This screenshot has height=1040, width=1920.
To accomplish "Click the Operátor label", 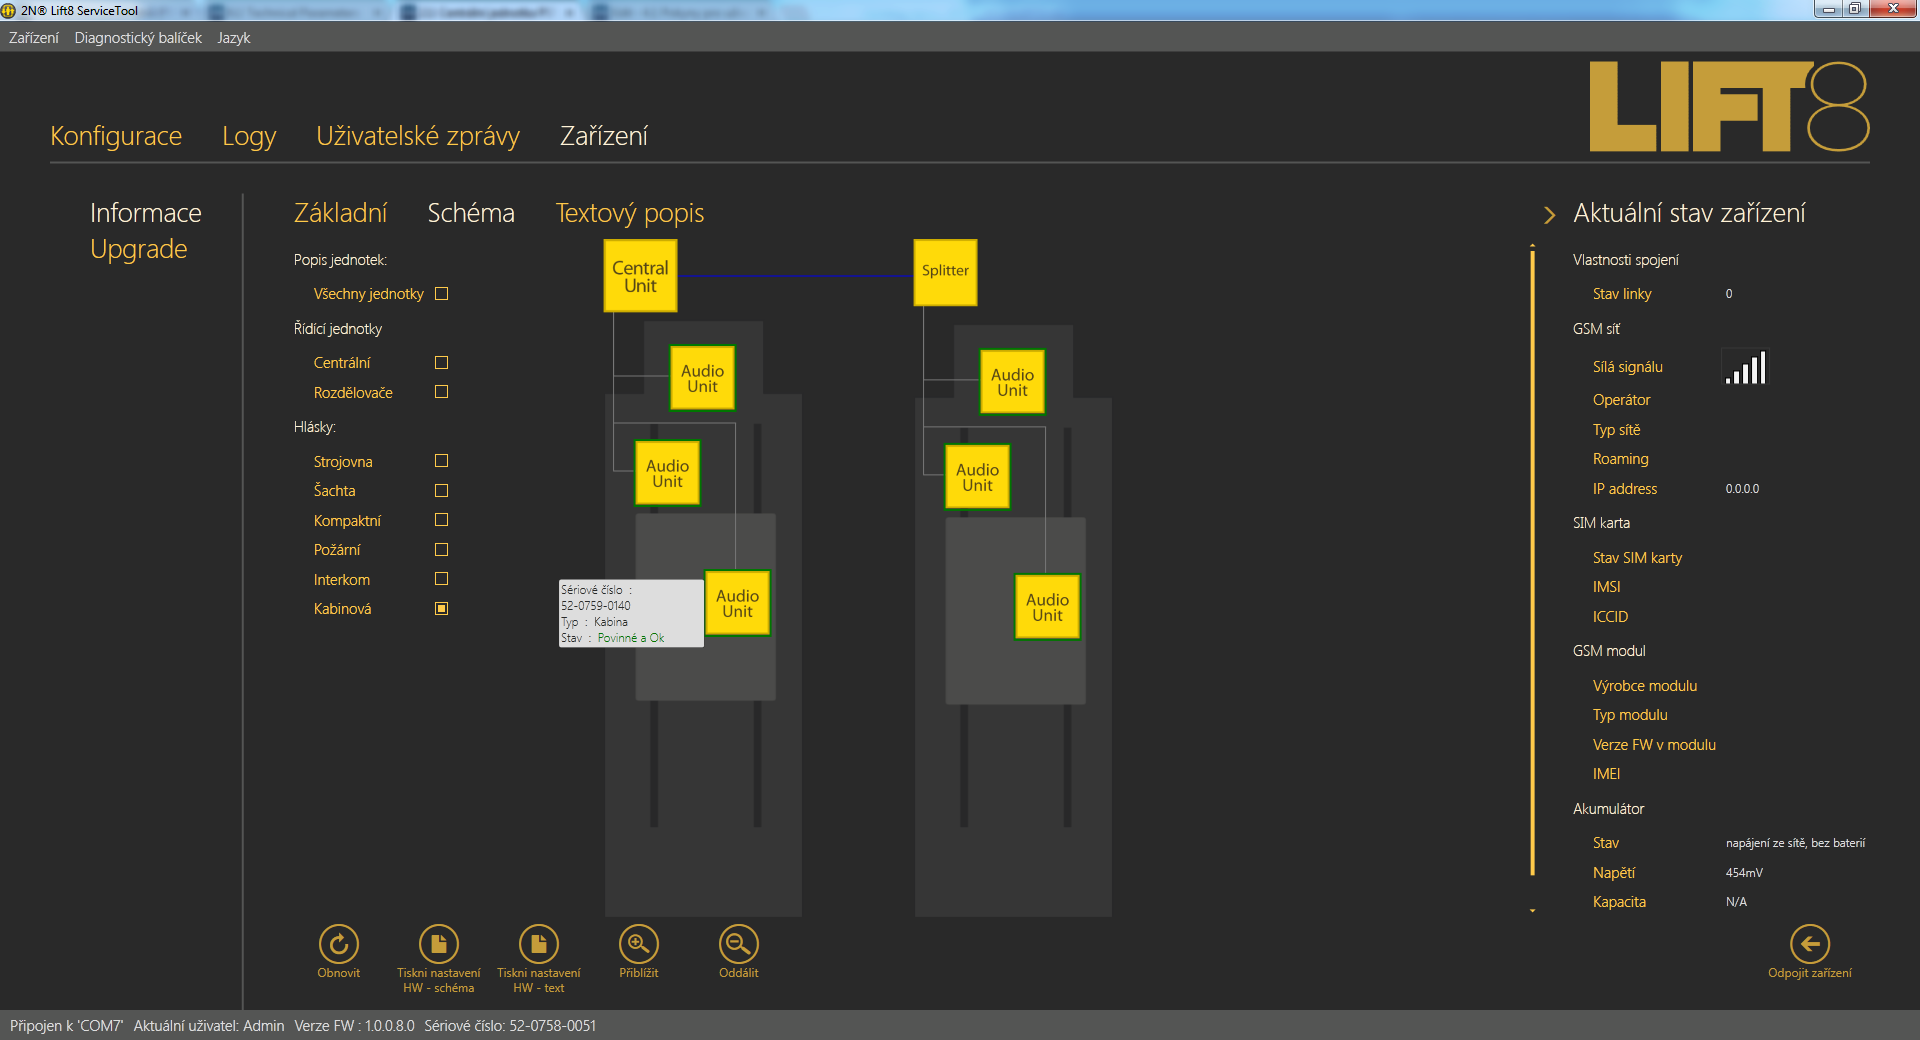I will (x=1621, y=400).
